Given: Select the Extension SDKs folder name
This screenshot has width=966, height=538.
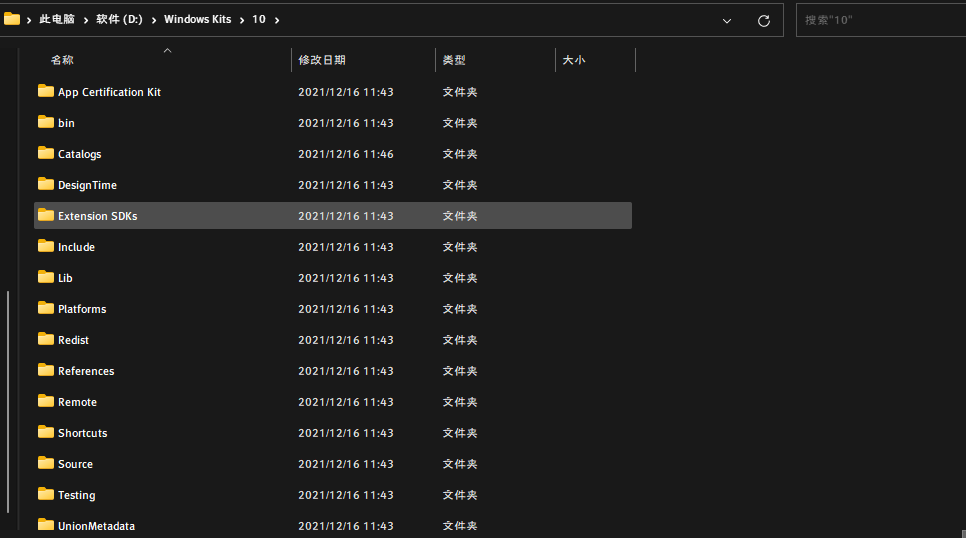Looking at the screenshot, I should [97, 216].
